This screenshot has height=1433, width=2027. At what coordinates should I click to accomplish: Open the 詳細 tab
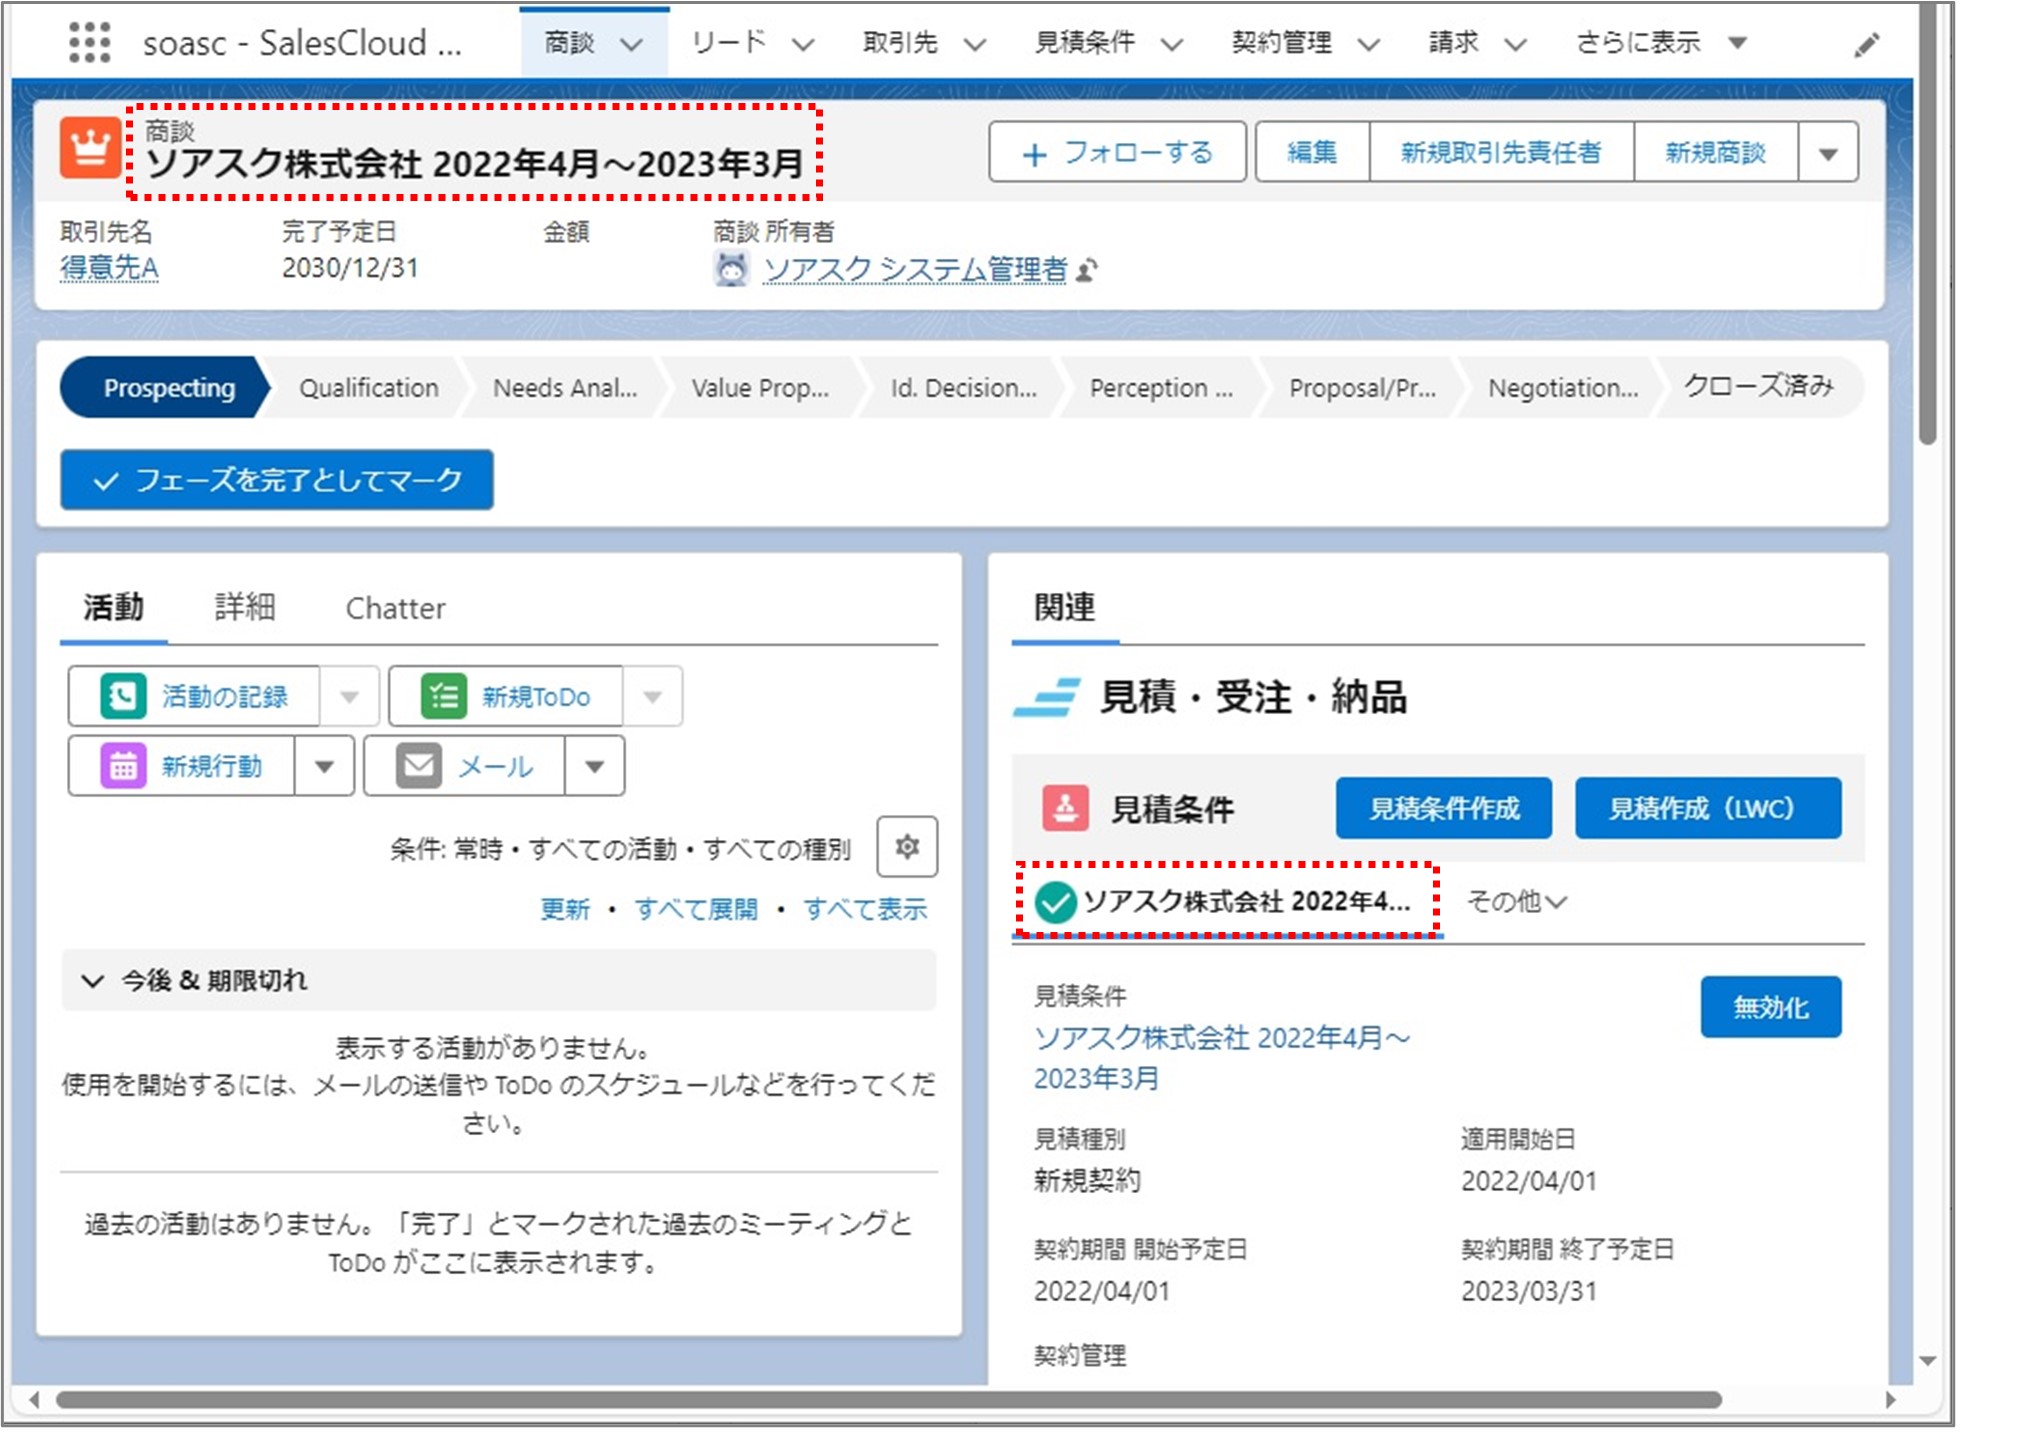[245, 607]
